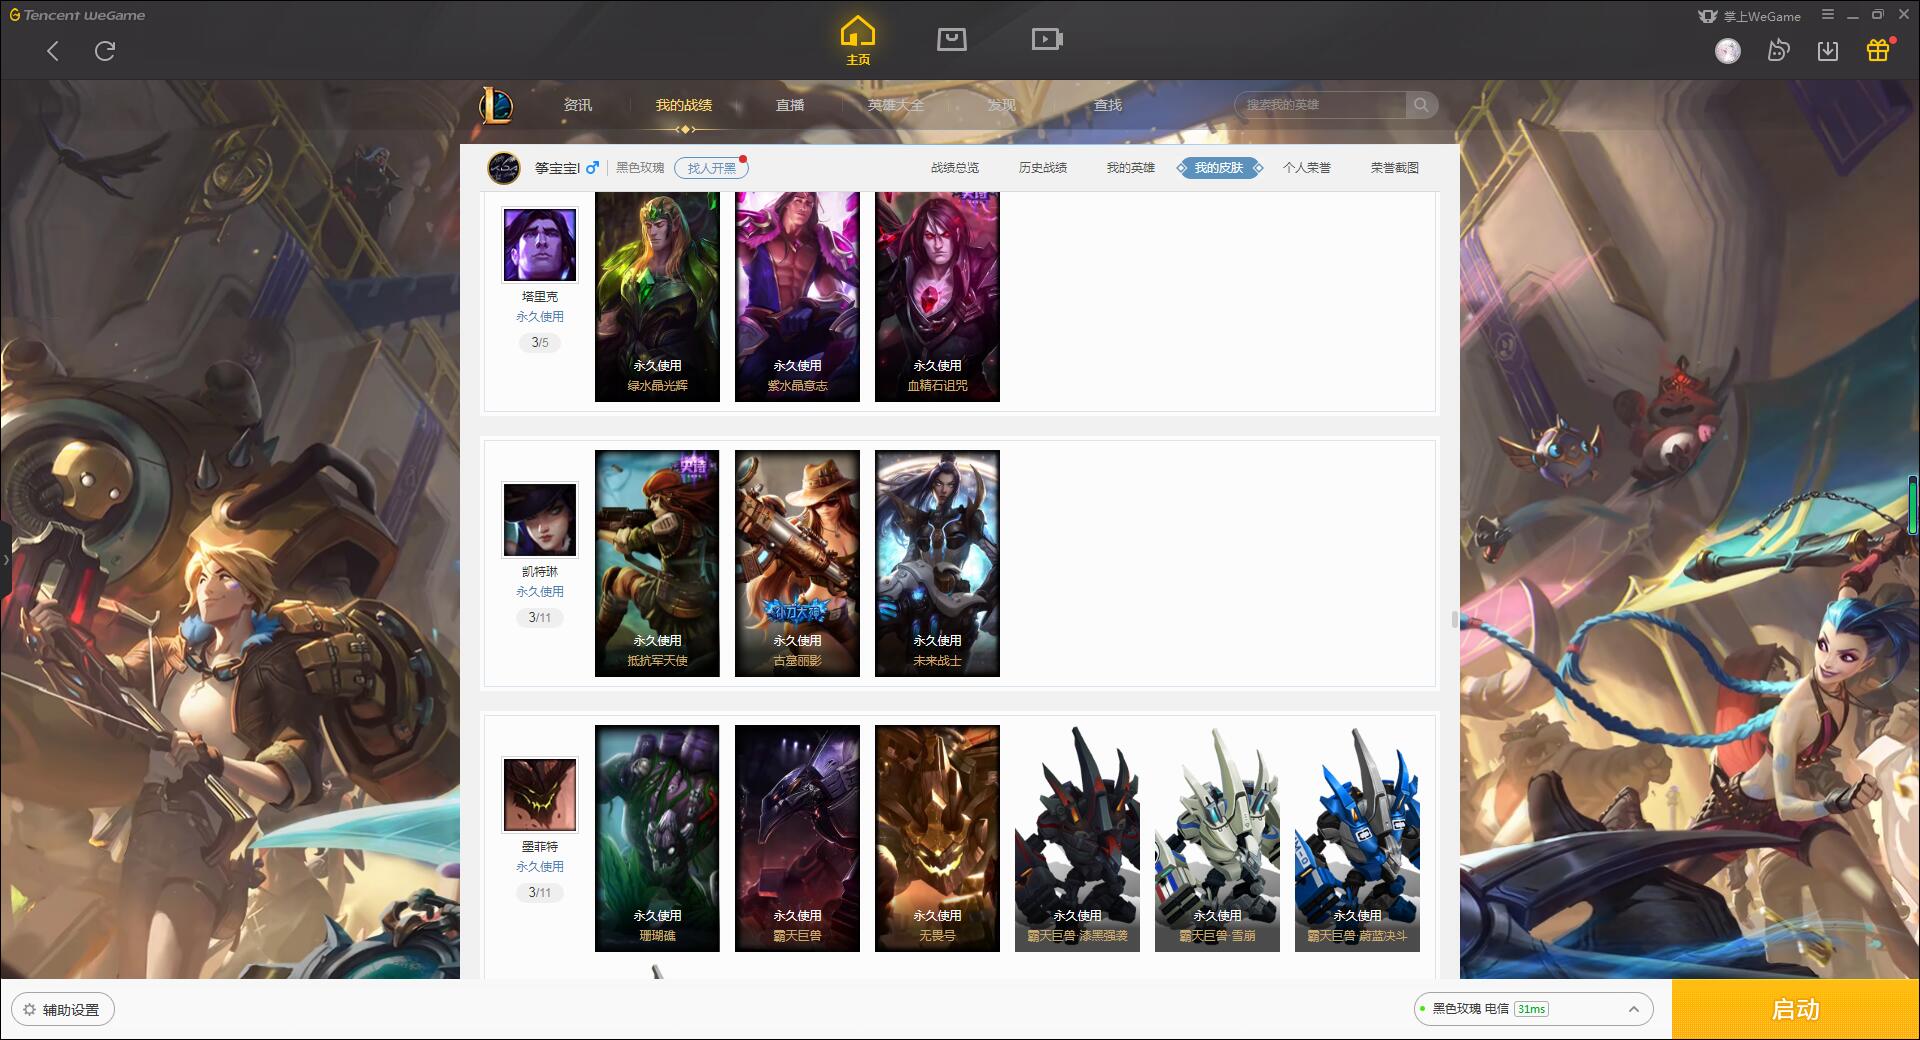Go back with the left arrow icon

[53, 51]
